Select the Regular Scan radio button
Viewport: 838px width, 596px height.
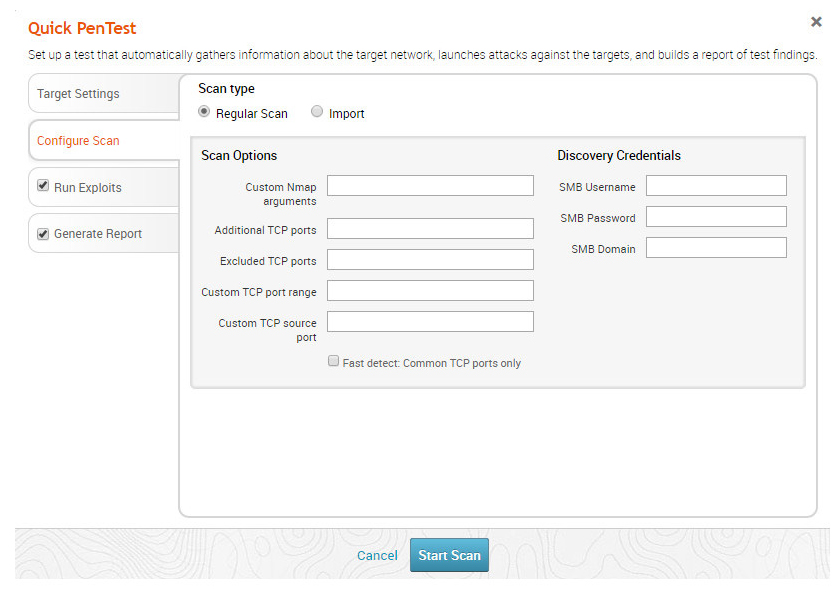click(x=205, y=113)
